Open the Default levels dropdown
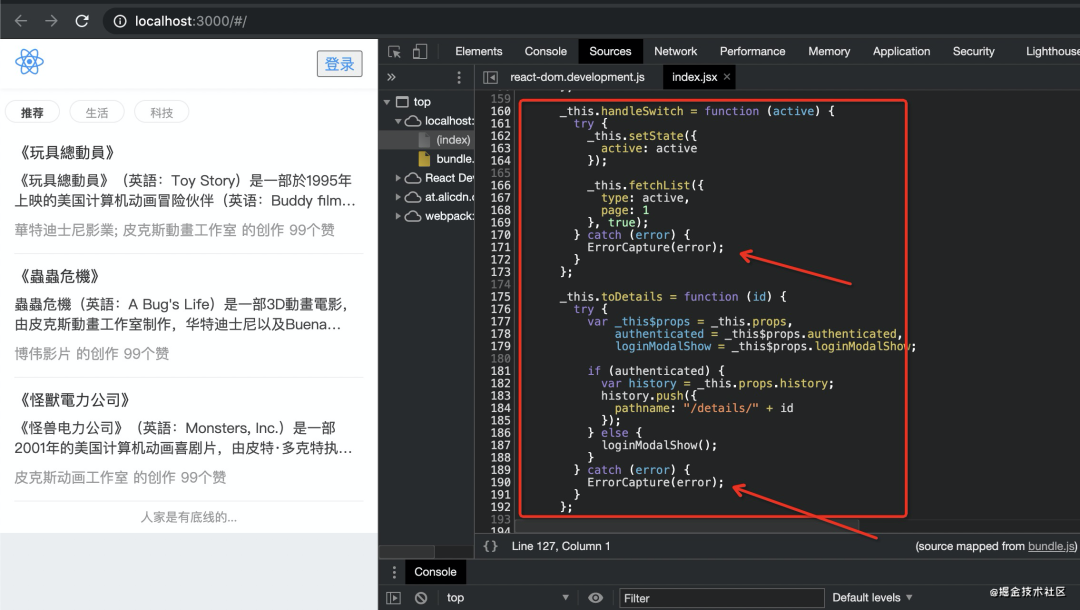The width and height of the screenshot is (1080, 610). (x=872, y=598)
